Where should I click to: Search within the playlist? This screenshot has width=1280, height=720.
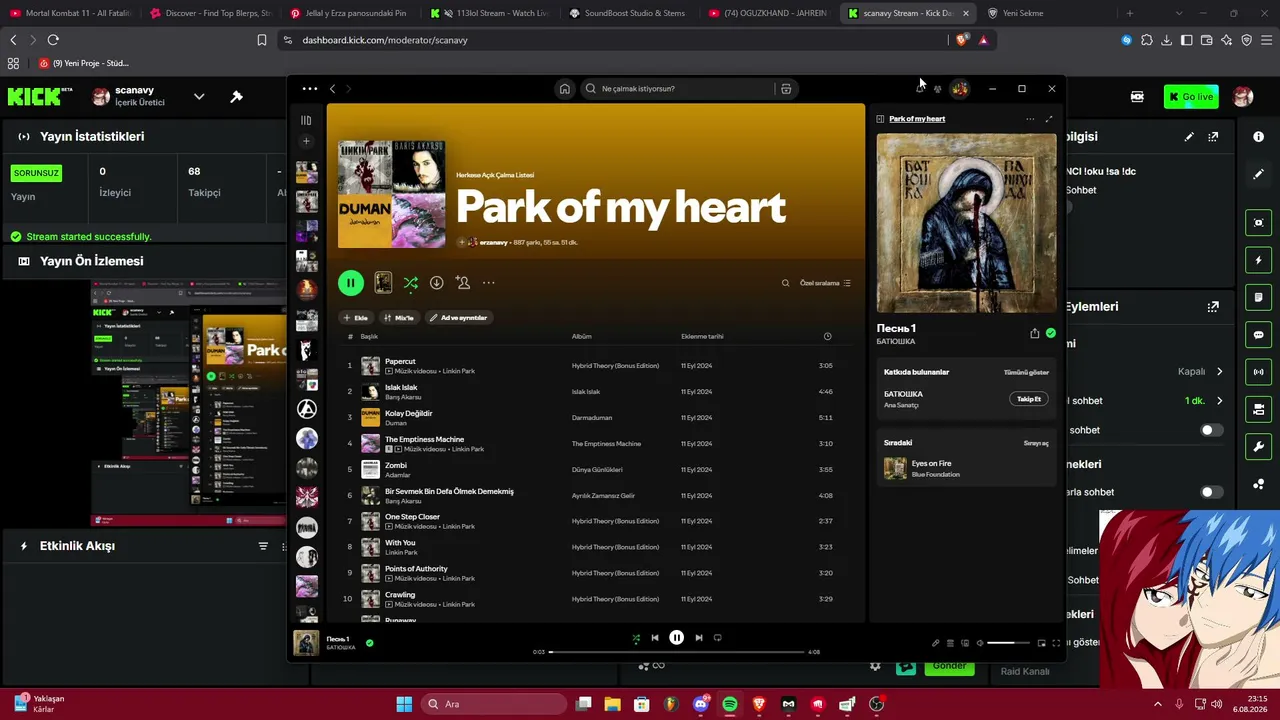[785, 283]
